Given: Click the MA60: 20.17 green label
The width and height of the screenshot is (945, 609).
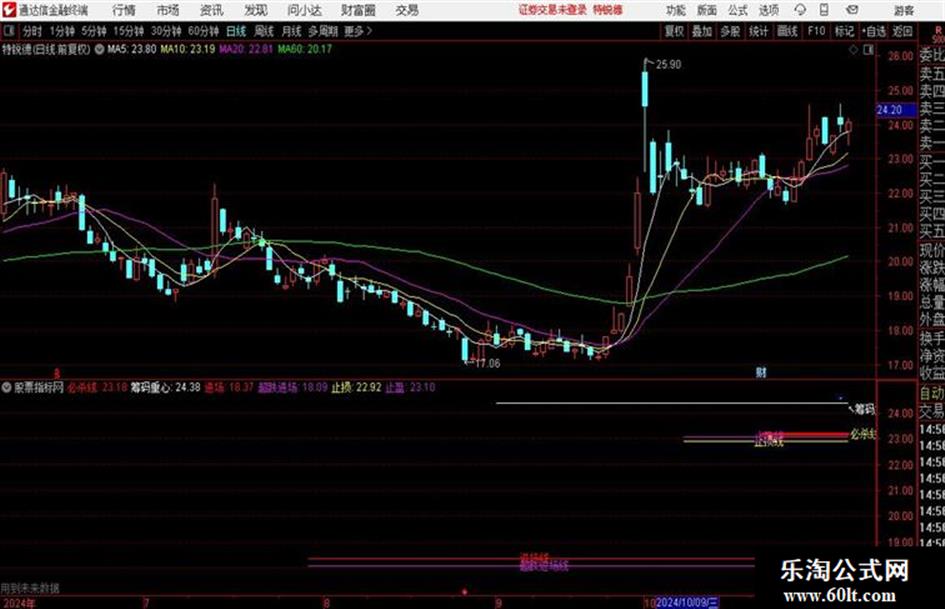Looking at the screenshot, I should pyautogui.click(x=305, y=49).
